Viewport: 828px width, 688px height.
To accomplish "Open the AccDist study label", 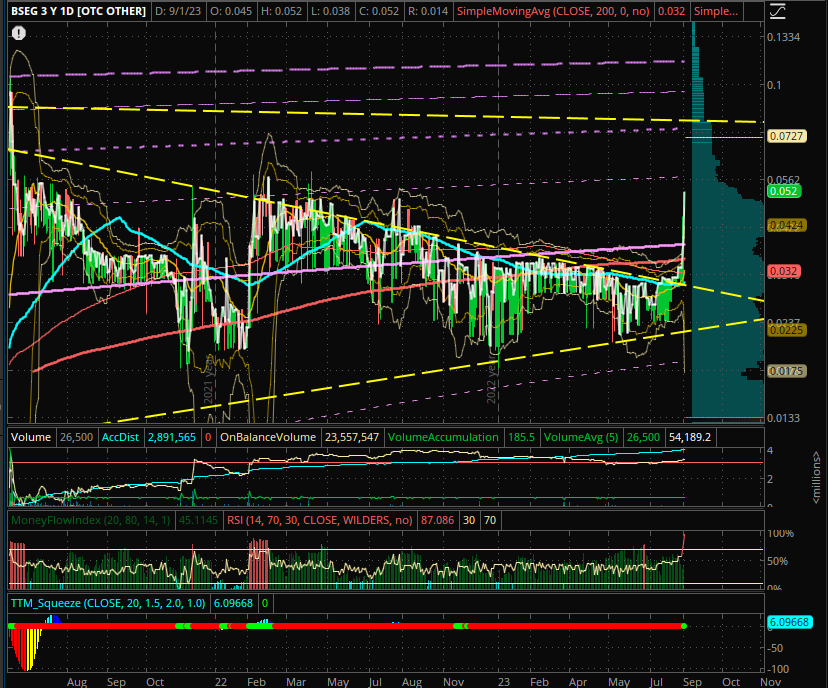I will 120,437.
